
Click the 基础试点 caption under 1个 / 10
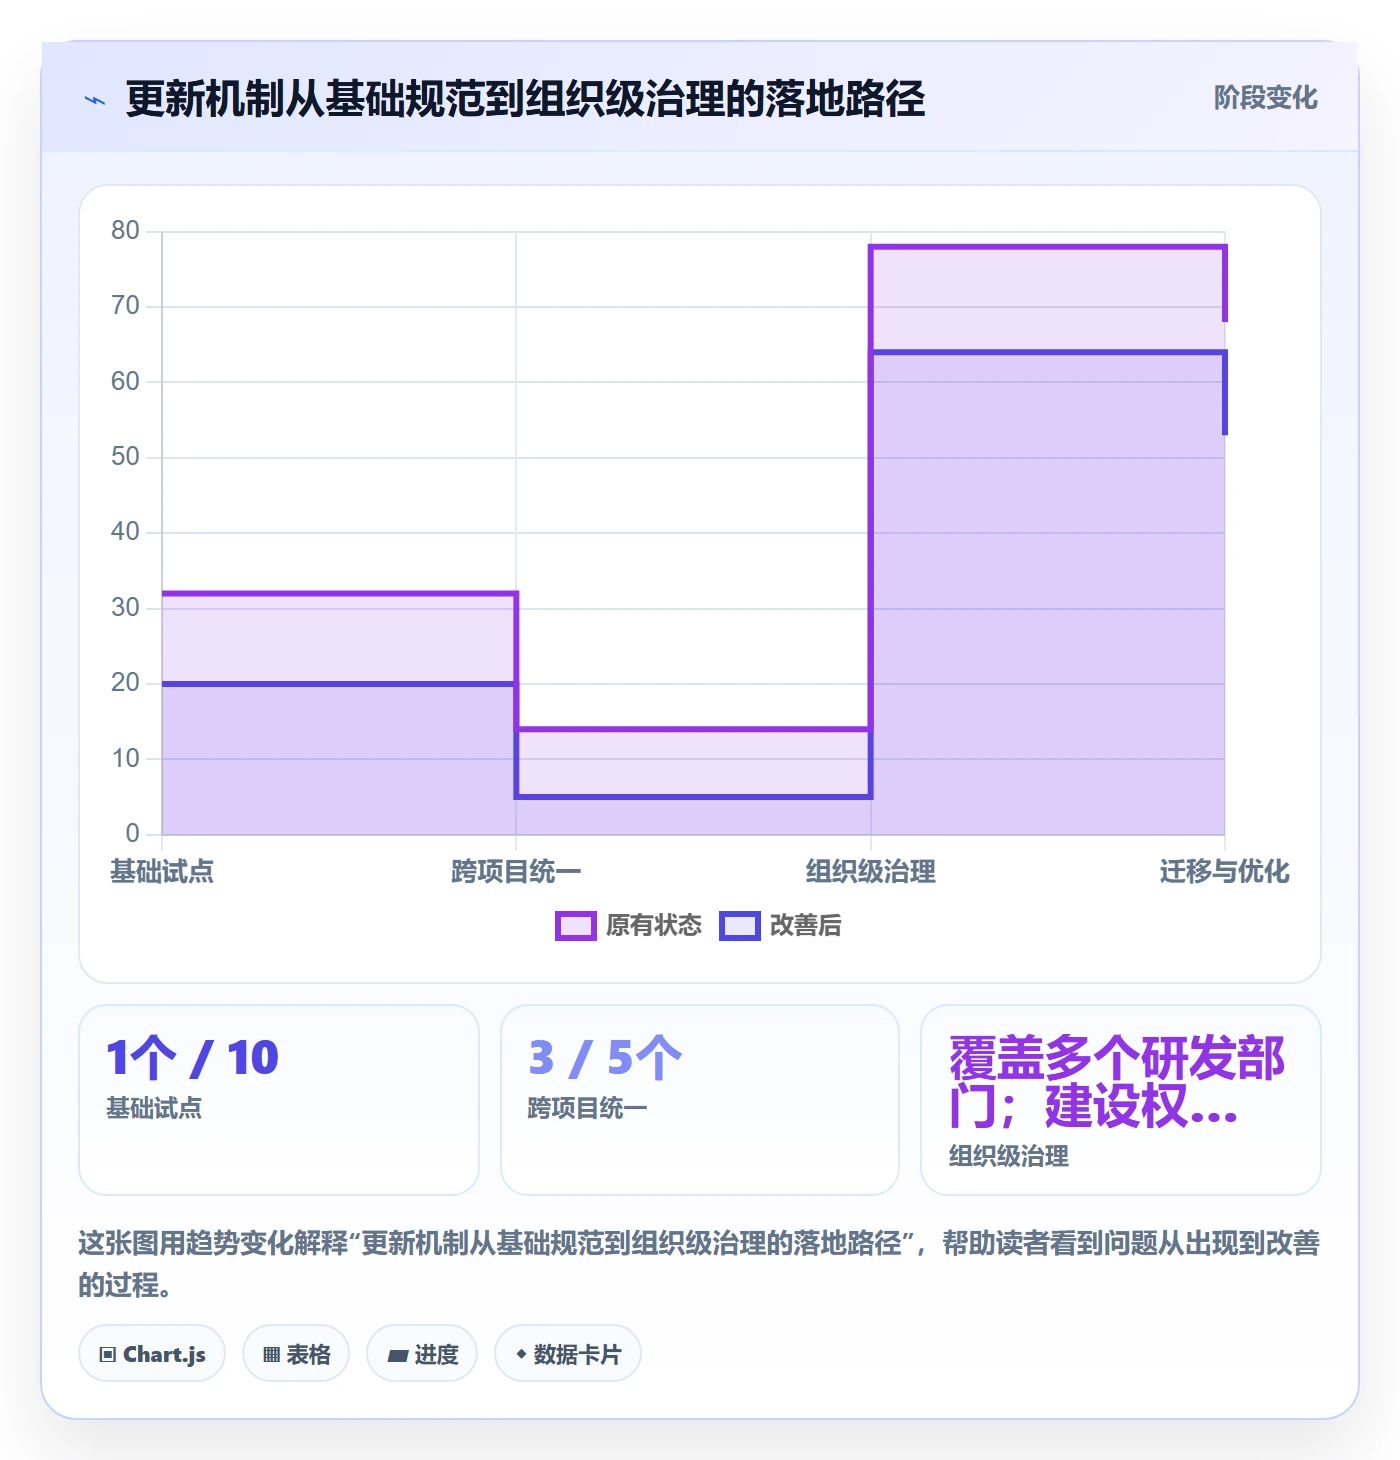pos(154,1108)
